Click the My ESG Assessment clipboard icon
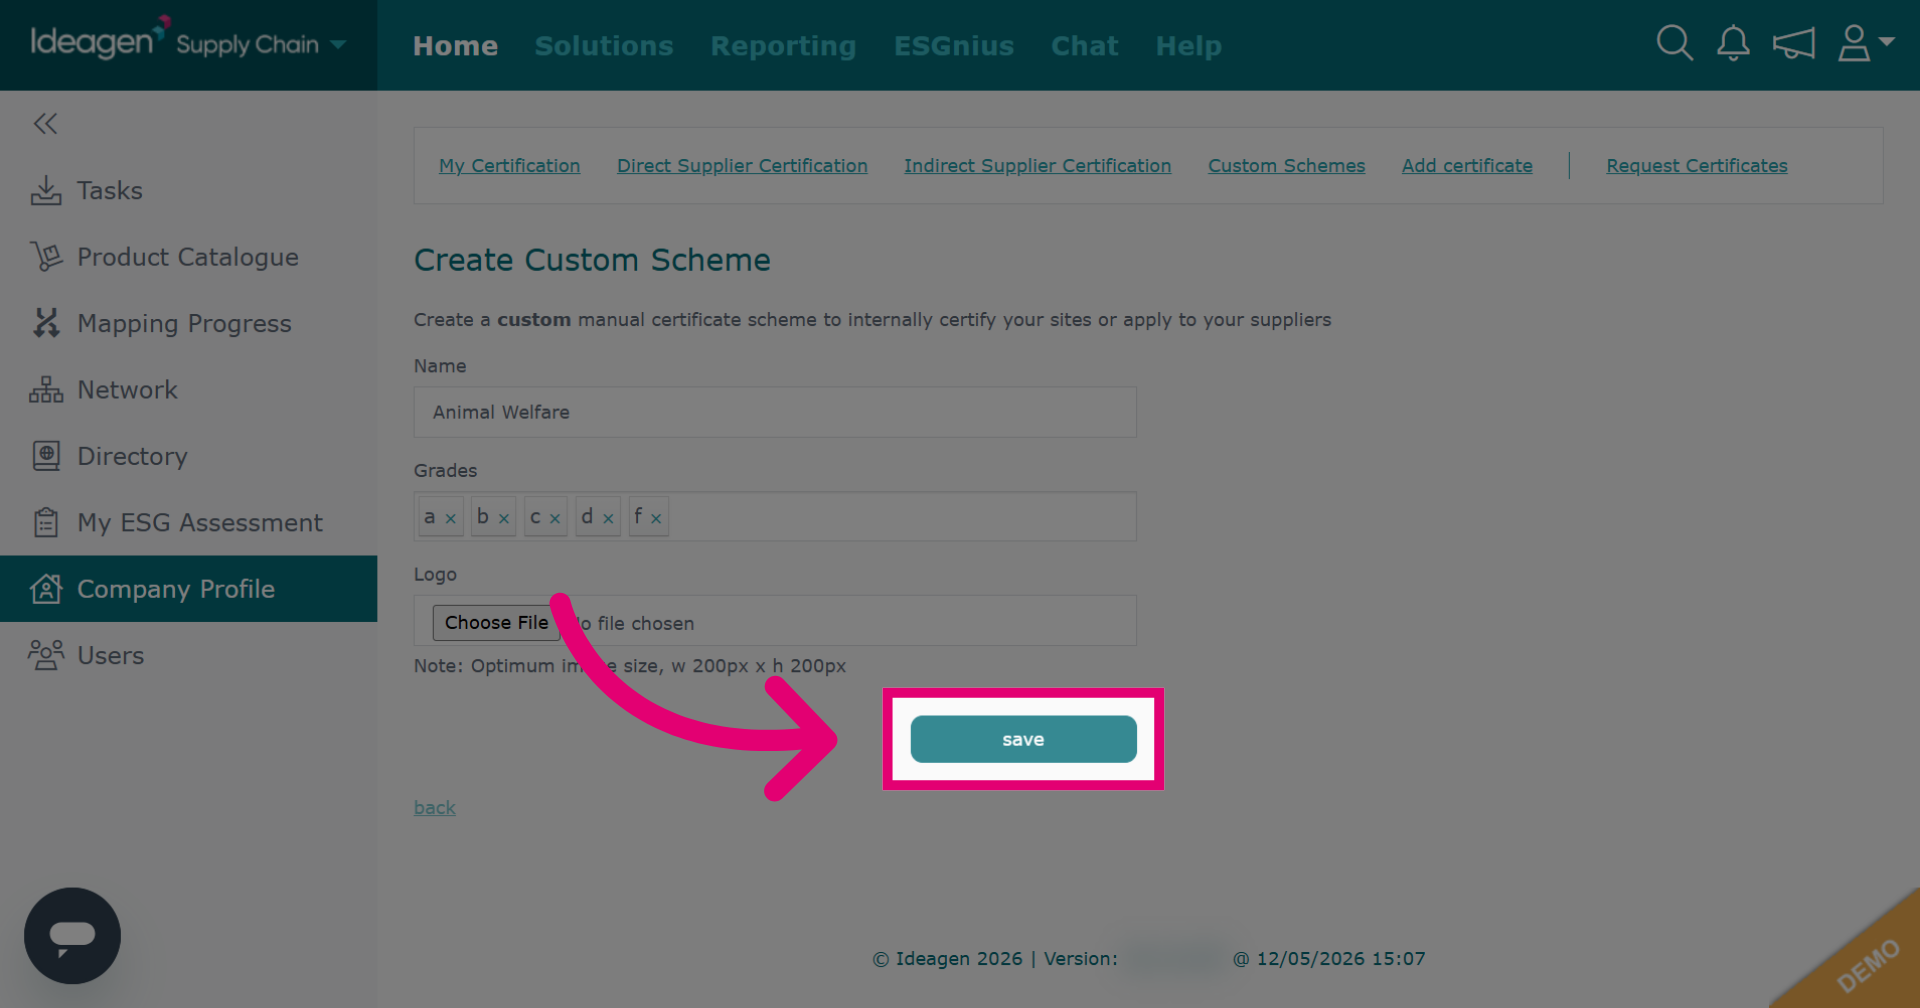Image resolution: width=1920 pixels, height=1008 pixels. [x=46, y=522]
